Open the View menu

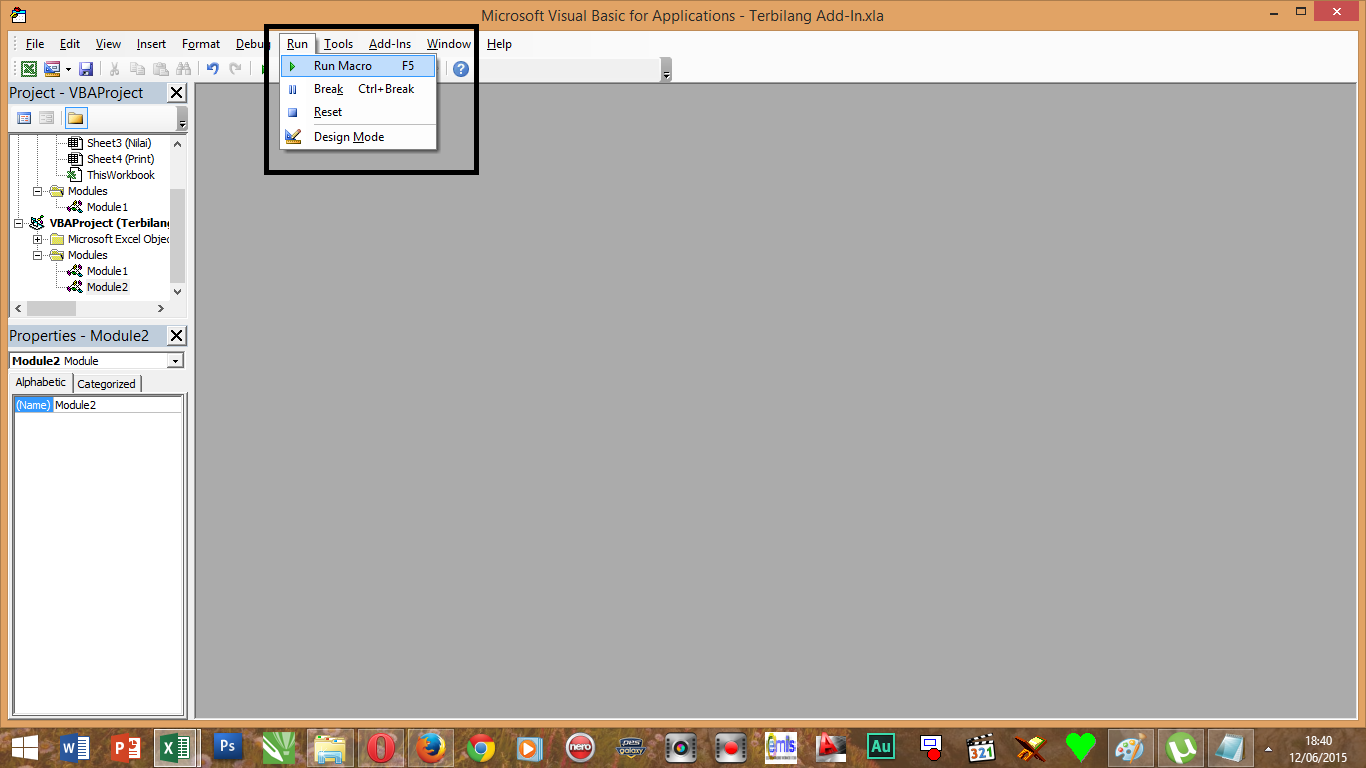(x=108, y=44)
